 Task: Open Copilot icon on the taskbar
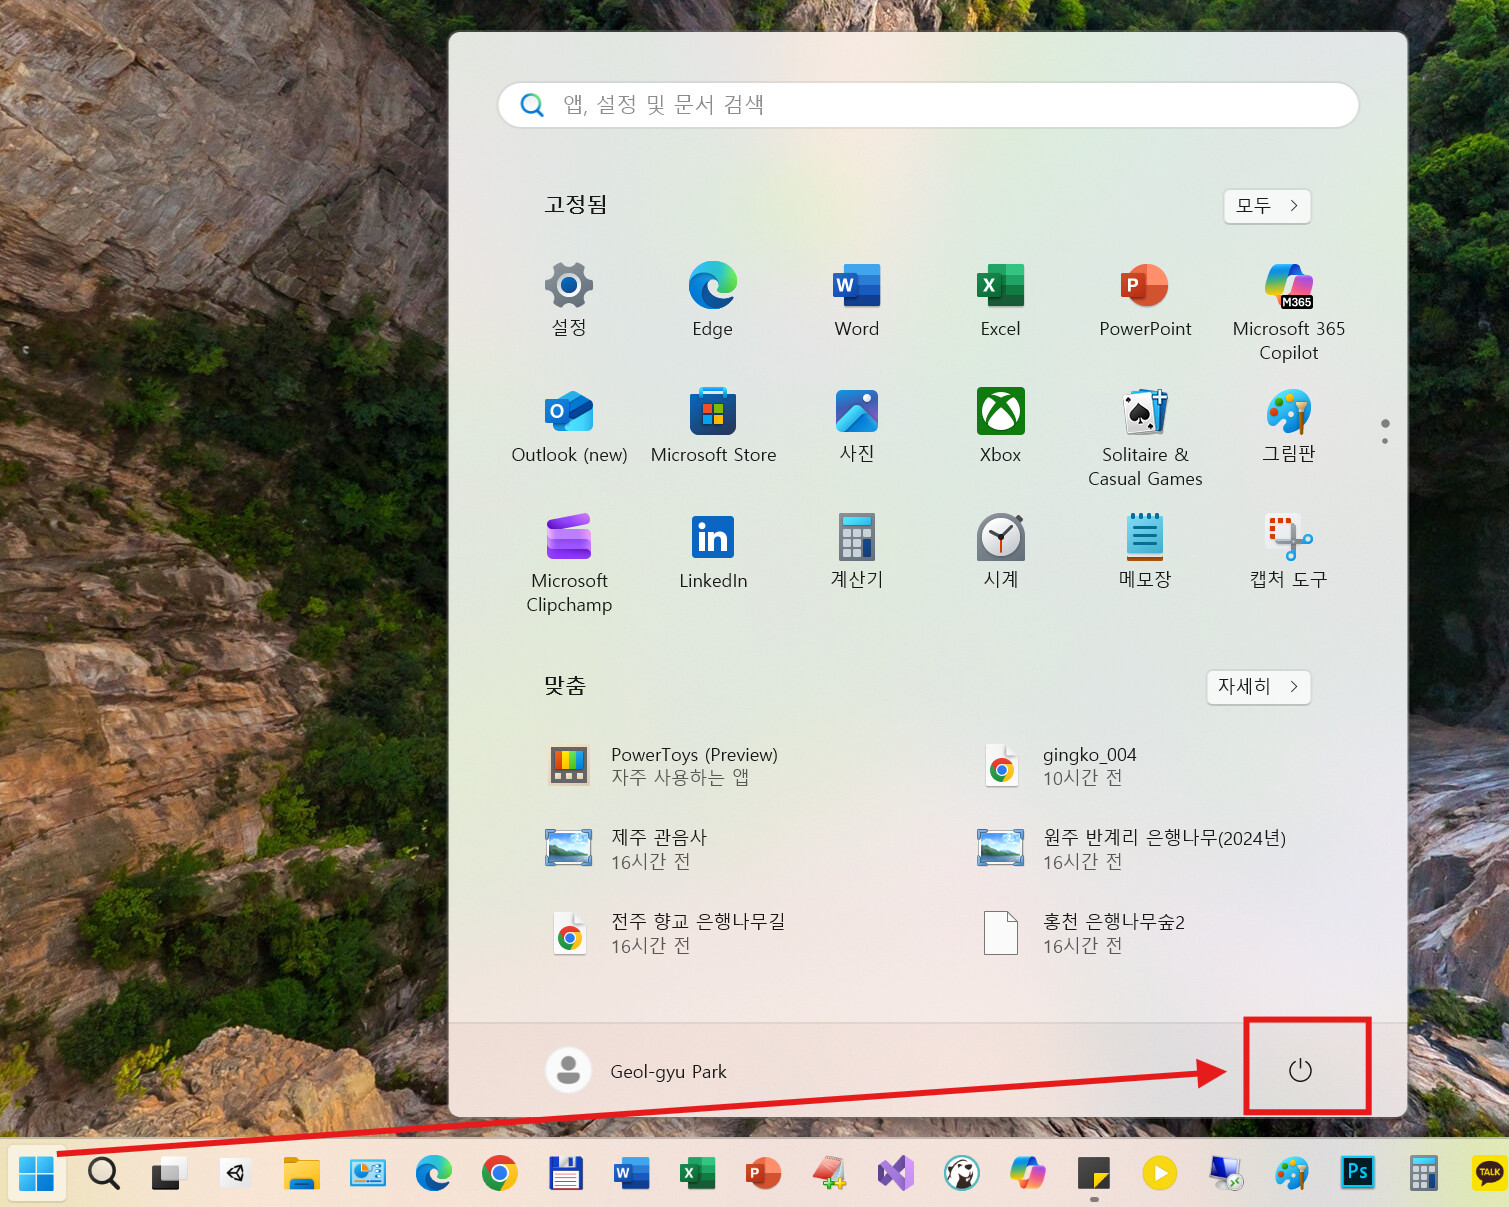1028,1173
